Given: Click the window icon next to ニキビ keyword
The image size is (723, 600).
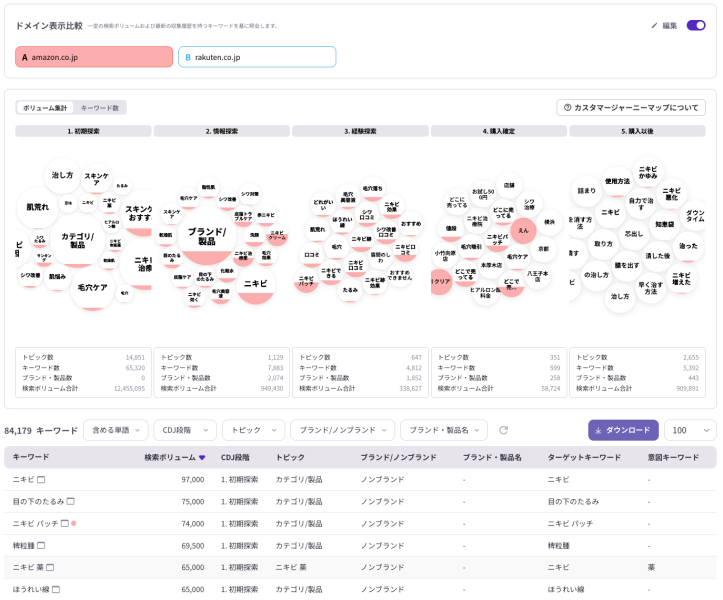Looking at the screenshot, I should 40,480.
